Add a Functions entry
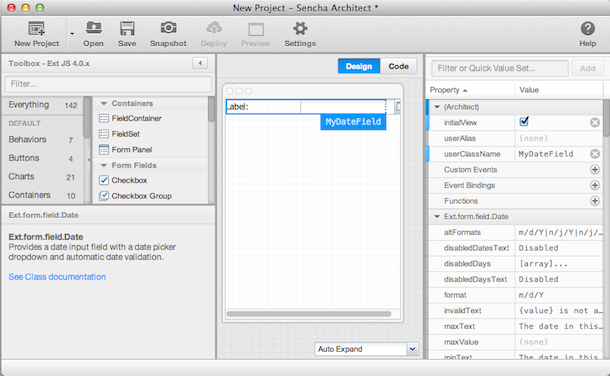Image resolution: width=610 pixels, height=376 pixels. (x=595, y=201)
